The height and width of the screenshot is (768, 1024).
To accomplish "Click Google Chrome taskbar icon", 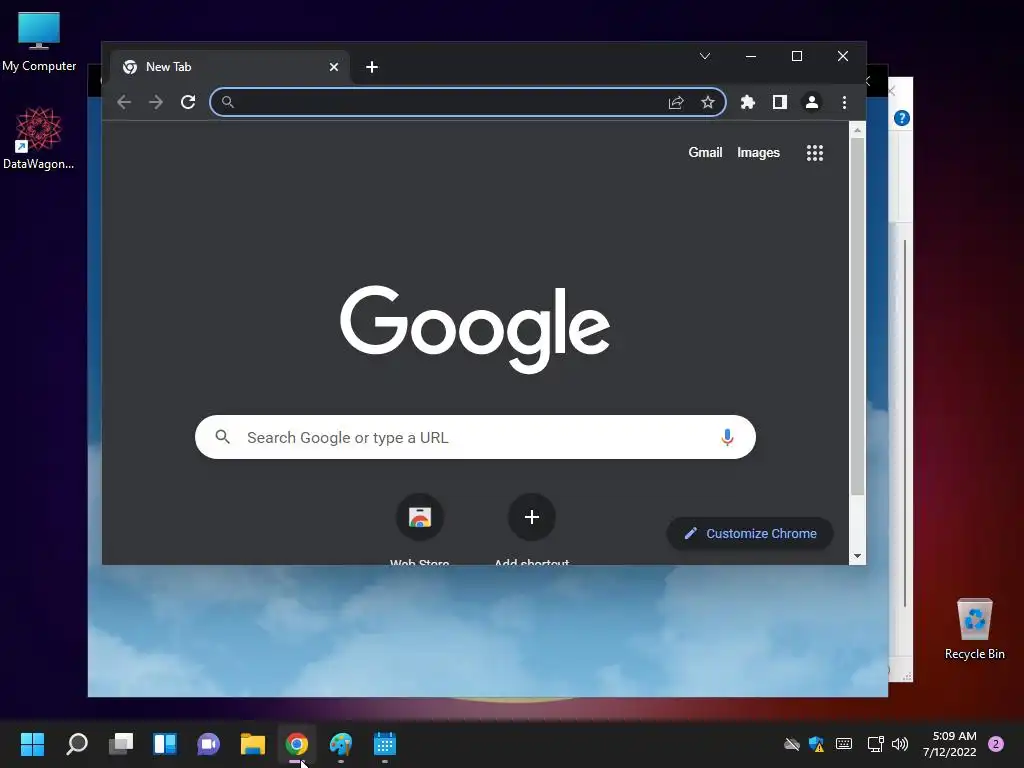I will [x=296, y=744].
